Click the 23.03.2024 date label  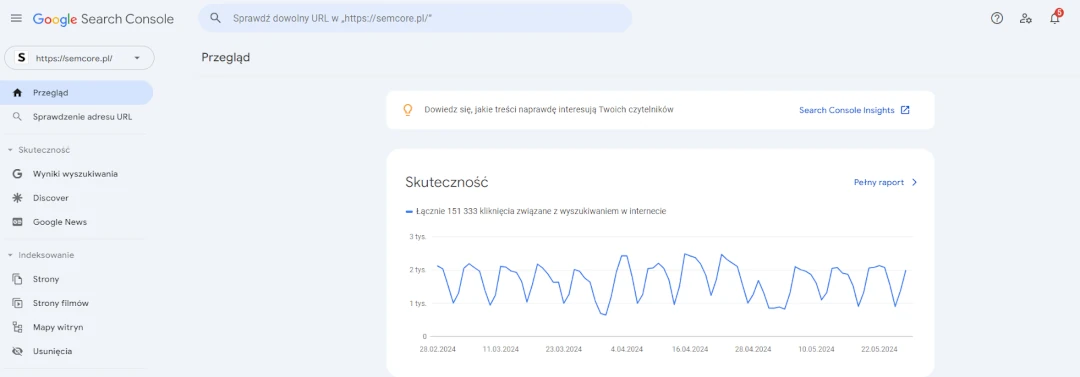click(x=564, y=349)
